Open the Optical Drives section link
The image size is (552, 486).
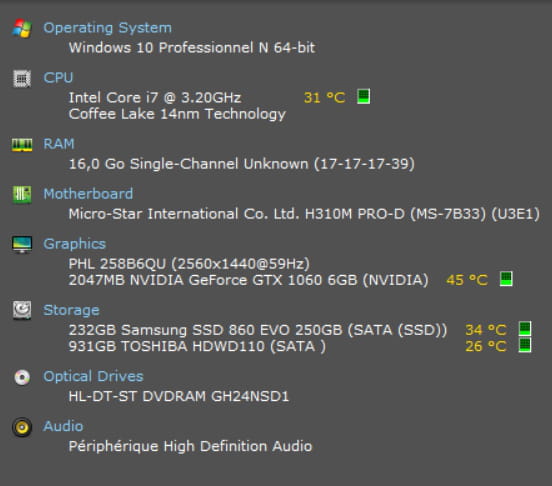tap(93, 377)
